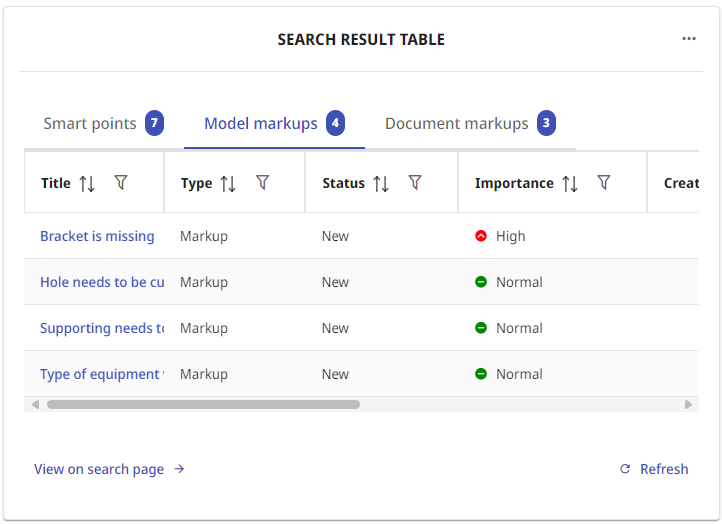Open the Importance column filter
The image size is (722, 524).
[x=604, y=182]
